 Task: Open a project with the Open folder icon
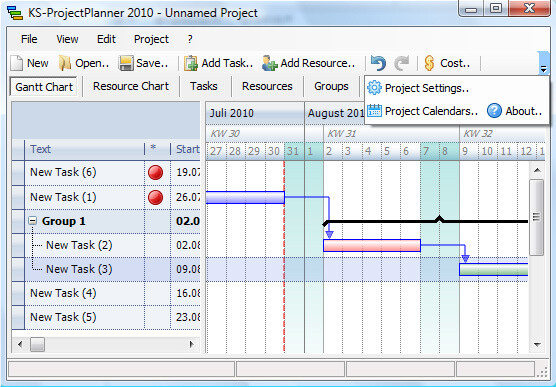pos(65,63)
